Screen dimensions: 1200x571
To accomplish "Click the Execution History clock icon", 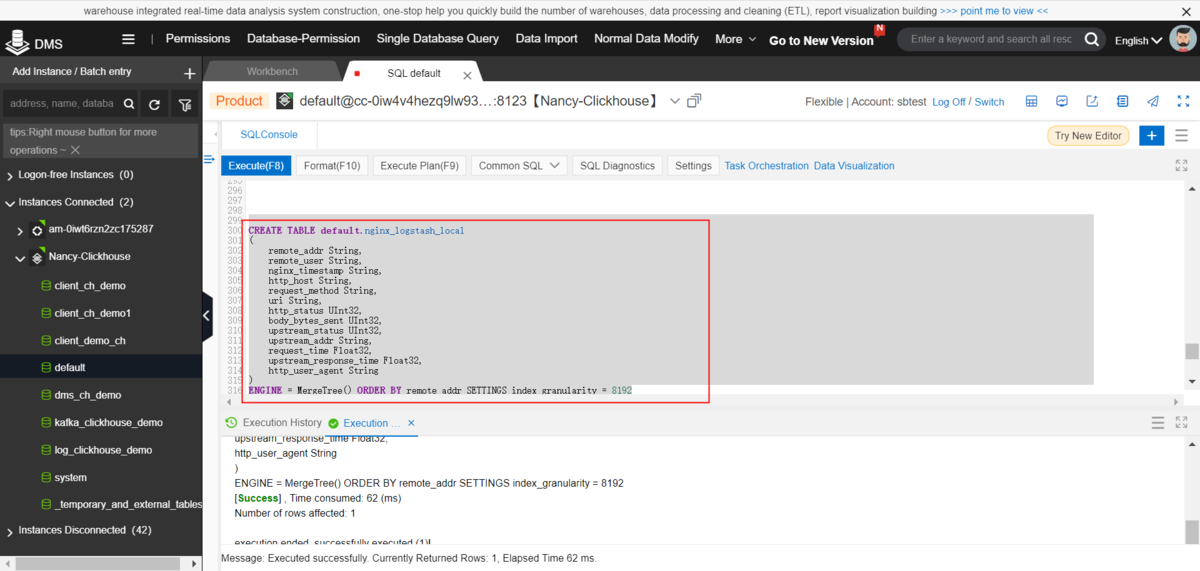I will [232, 423].
